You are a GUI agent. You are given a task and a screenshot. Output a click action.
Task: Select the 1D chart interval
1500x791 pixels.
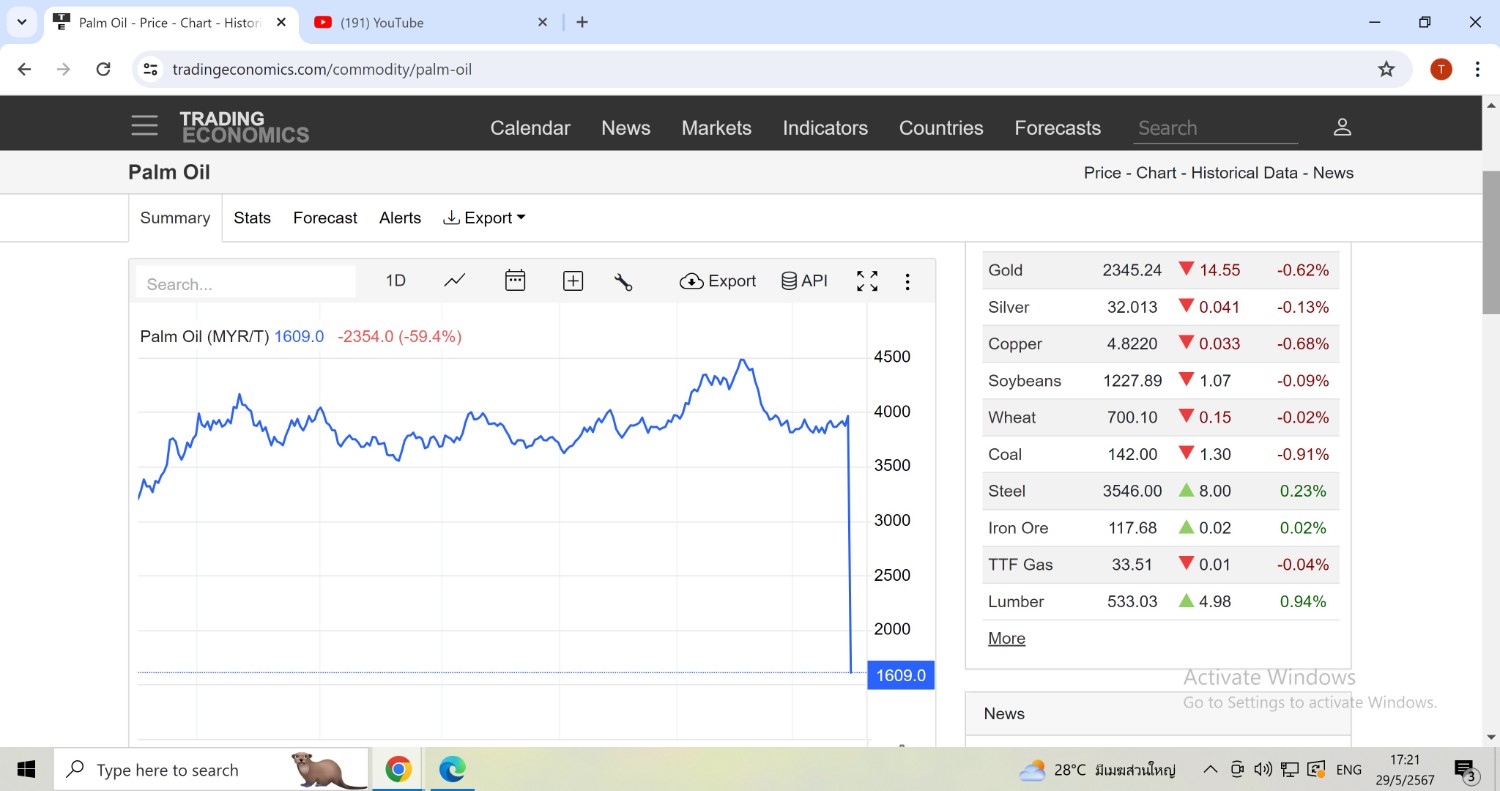(x=396, y=281)
